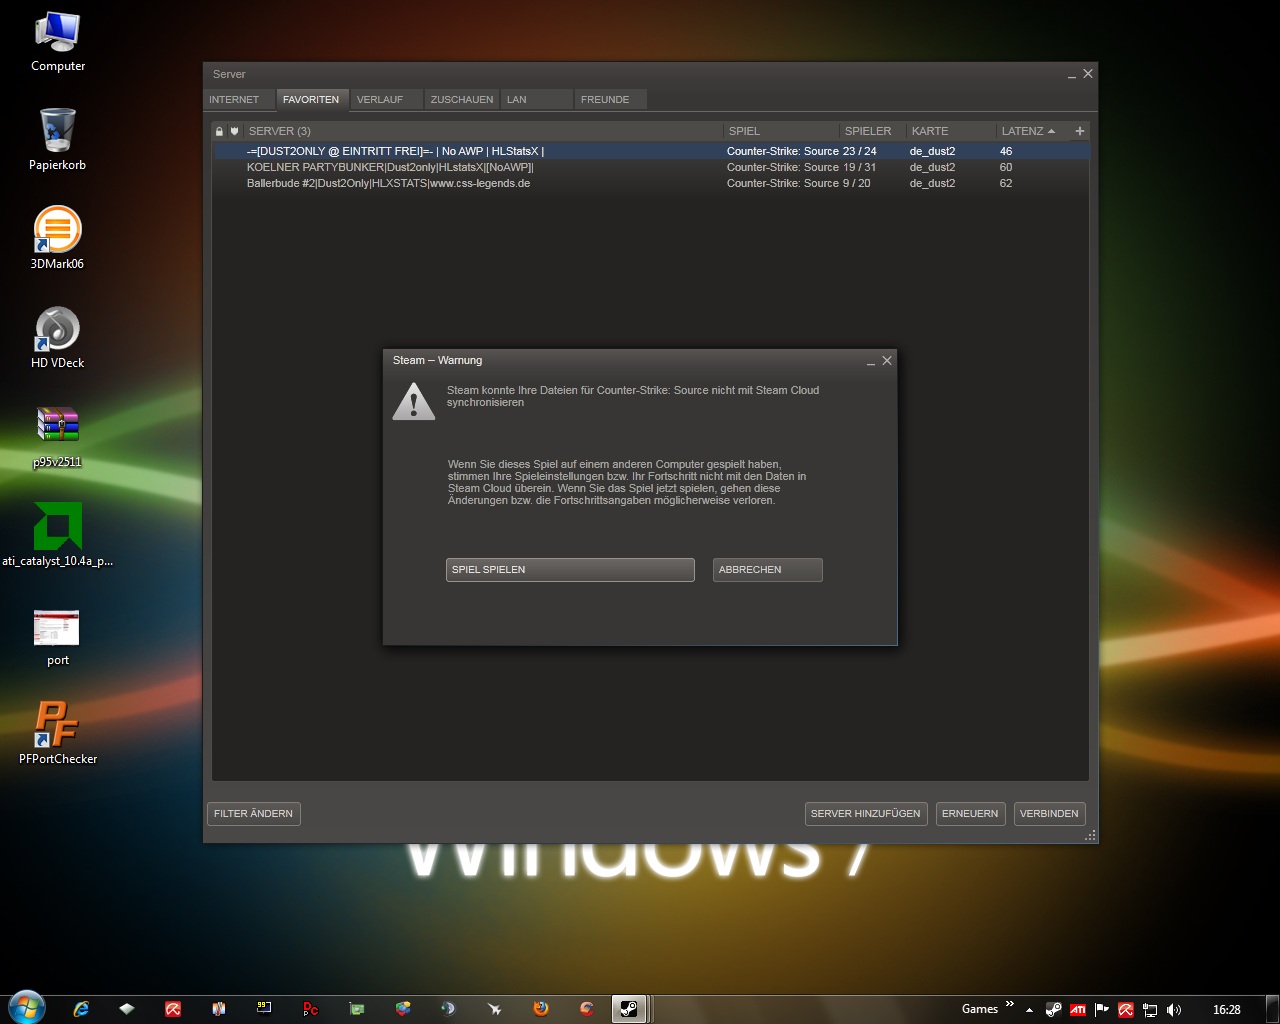Click the CCleaner taskbar shortcut
The height and width of the screenshot is (1024, 1280).
(x=587, y=1009)
